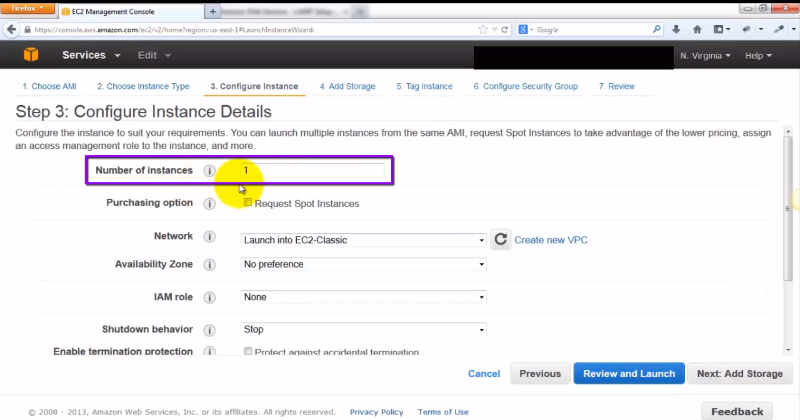The width and height of the screenshot is (800, 420).
Task: Click the scrollbar down arrow
Action: point(788,350)
